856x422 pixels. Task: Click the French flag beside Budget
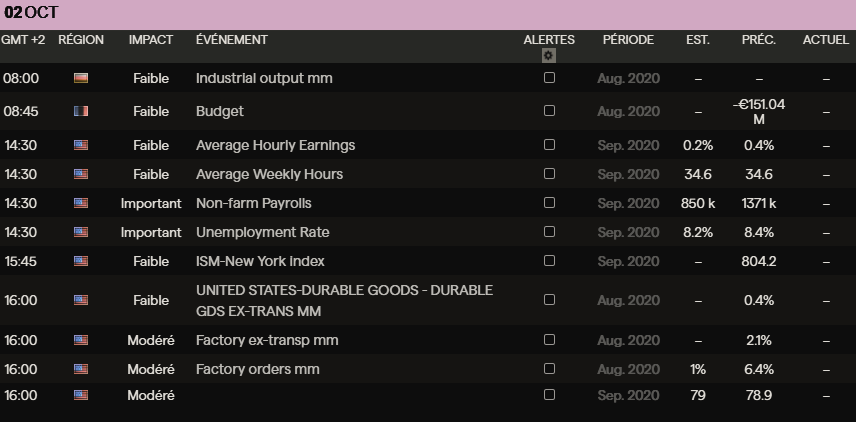click(x=81, y=111)
